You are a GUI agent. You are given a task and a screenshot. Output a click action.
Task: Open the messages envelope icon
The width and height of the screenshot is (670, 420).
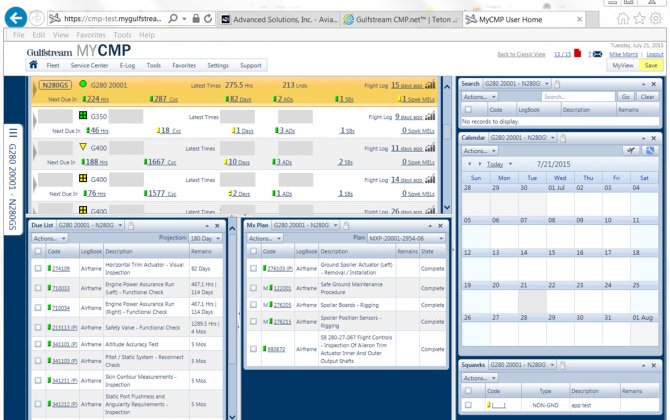(597, 54)
